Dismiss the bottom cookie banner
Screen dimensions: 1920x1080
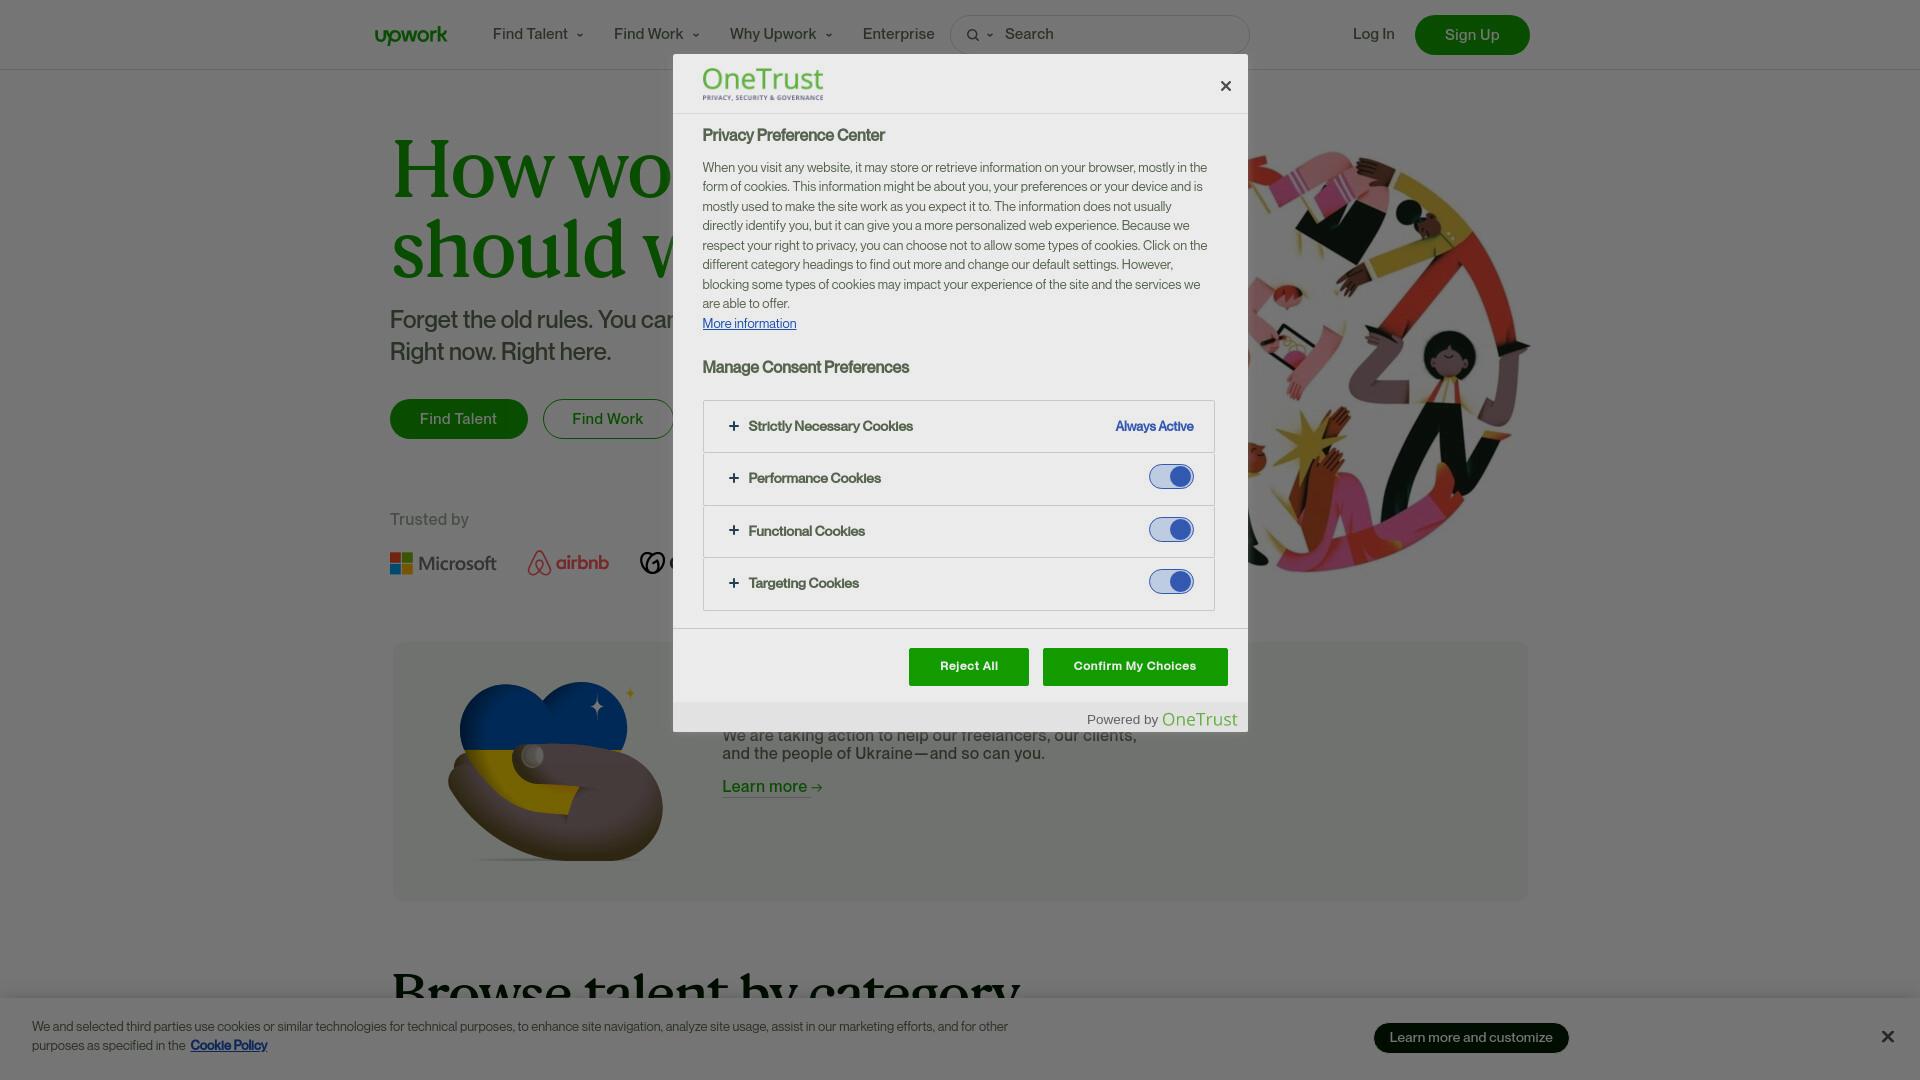[x=1887, y=1037]
